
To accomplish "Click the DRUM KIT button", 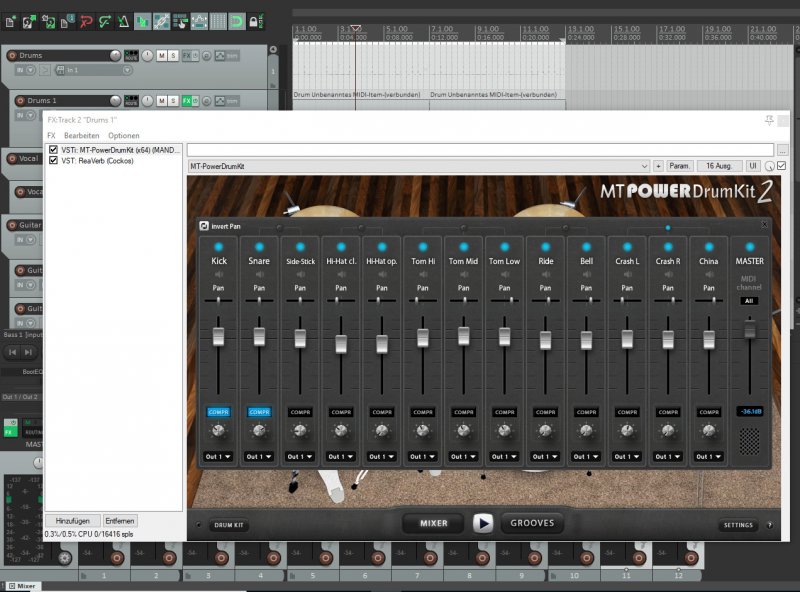I will 229,525.
